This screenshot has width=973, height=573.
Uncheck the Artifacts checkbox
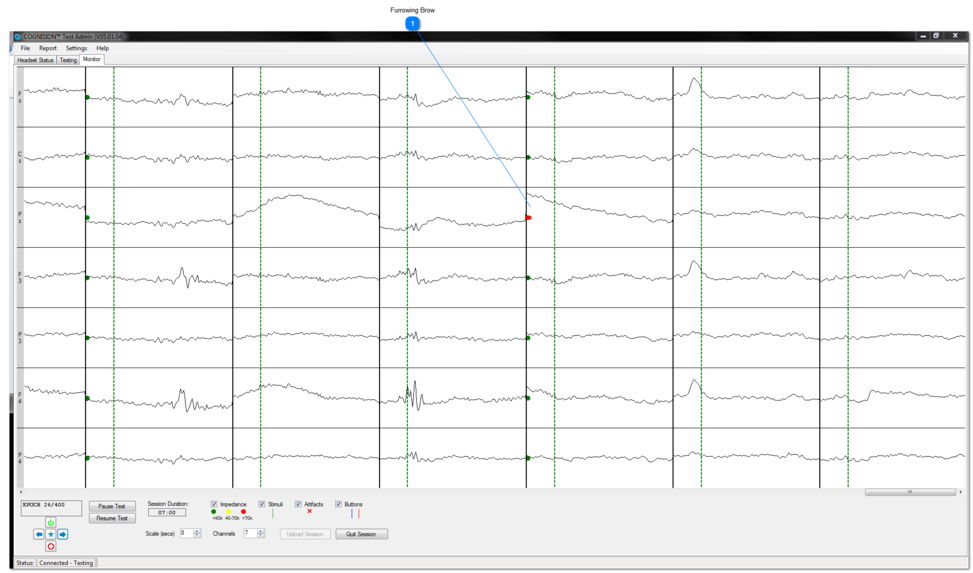click(x=298, y=504)
